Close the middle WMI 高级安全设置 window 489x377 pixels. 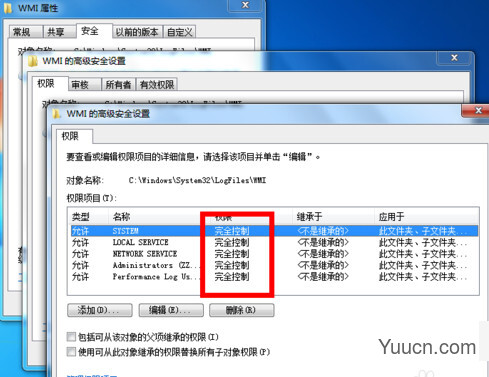(454, 58)
